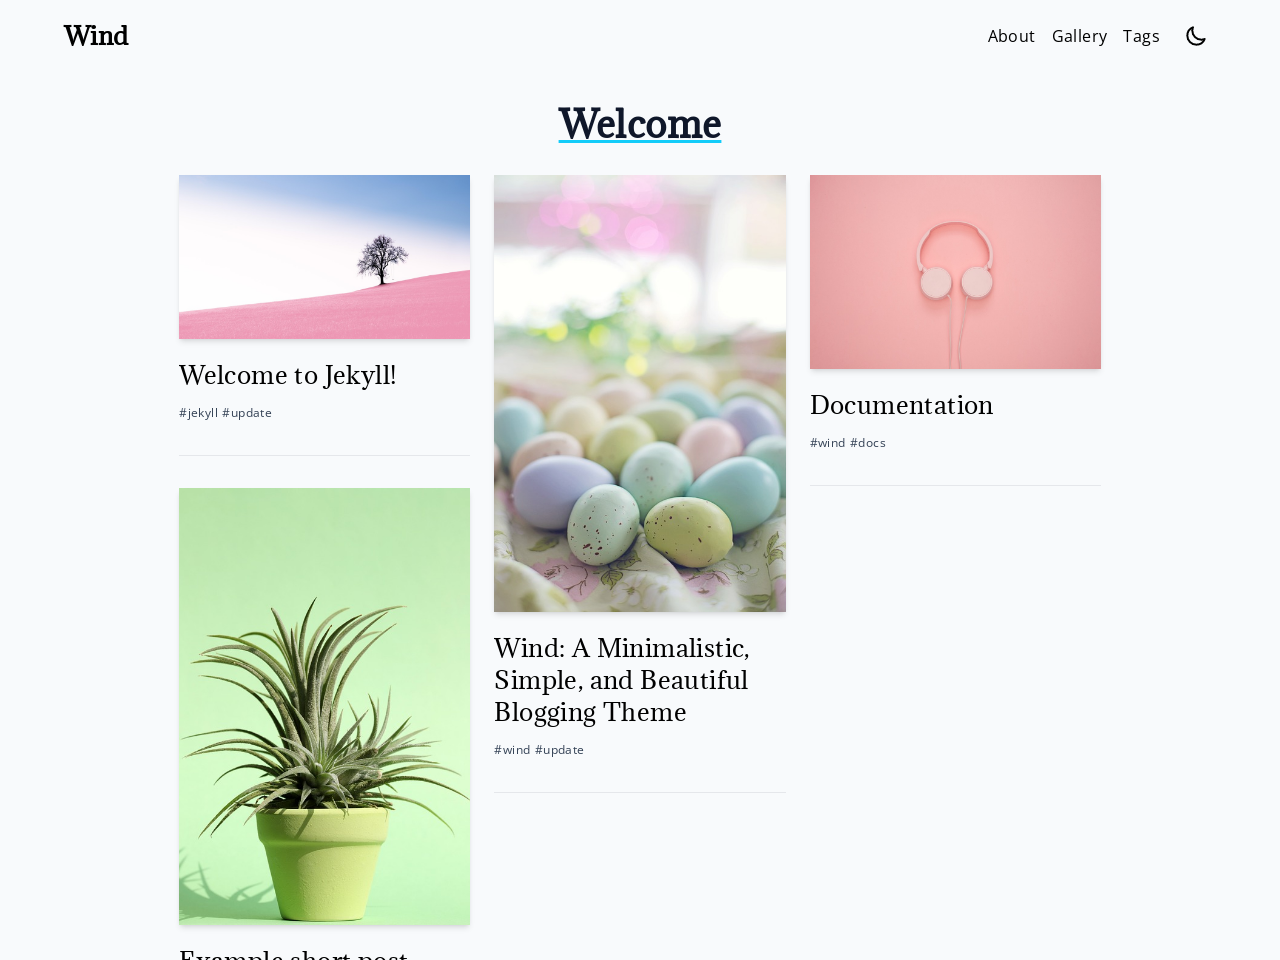Select the #wind tag under the Wind theme post
Screen dimensions: 1280x960
pyautogui.click(x=512, y=750)
